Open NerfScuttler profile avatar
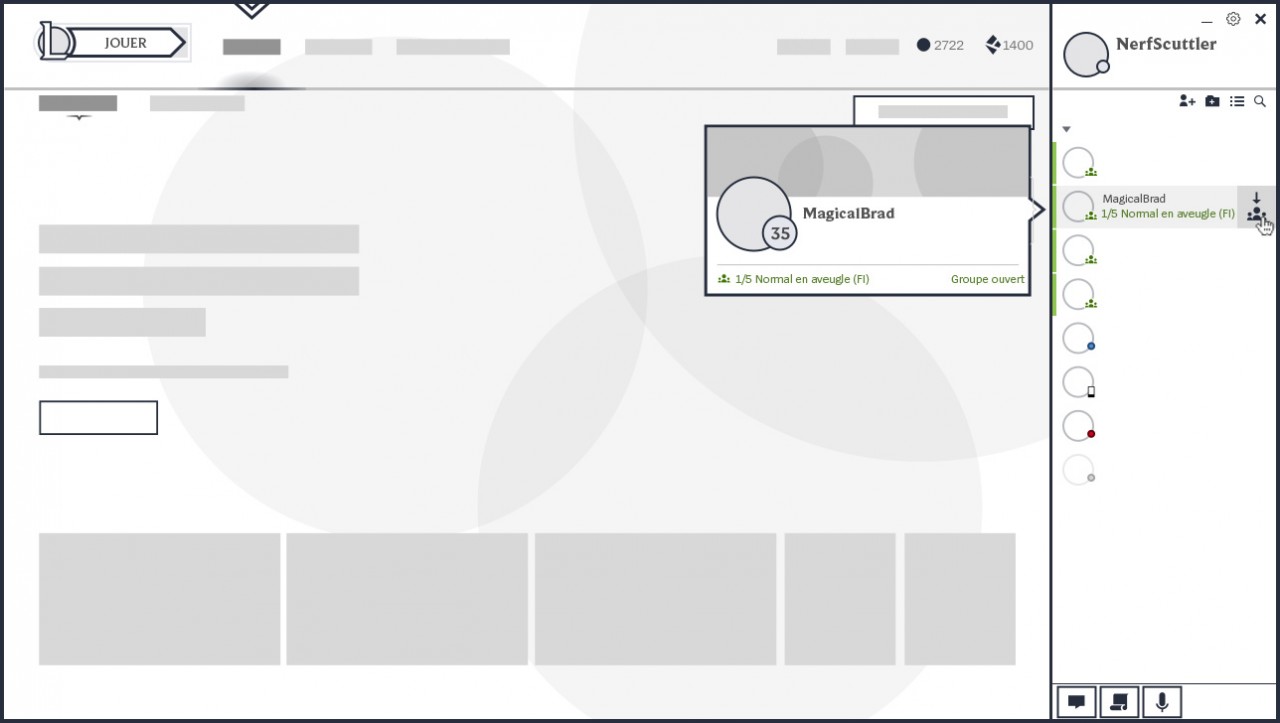This screenshot has width=1280, height=723. pos(1085,54)
